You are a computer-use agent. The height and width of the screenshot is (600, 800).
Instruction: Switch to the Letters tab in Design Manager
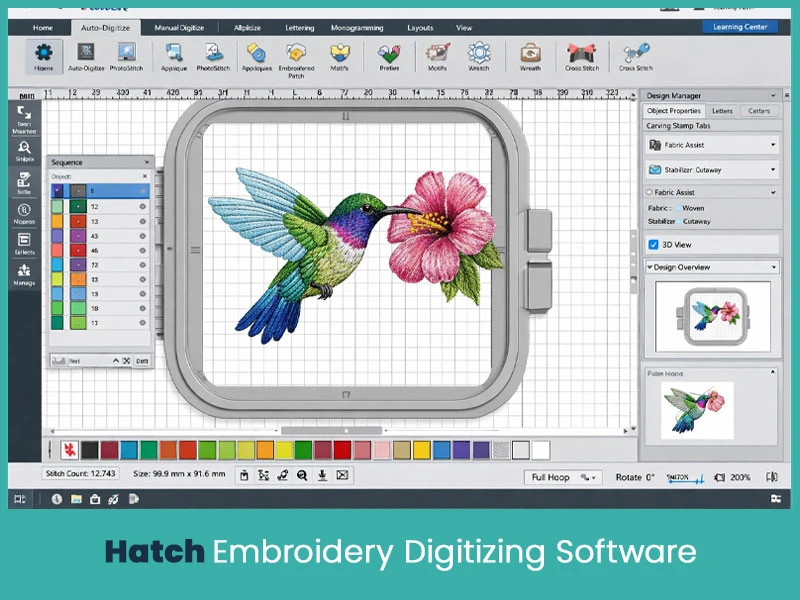pyautogui.click(x=722, y=111)
